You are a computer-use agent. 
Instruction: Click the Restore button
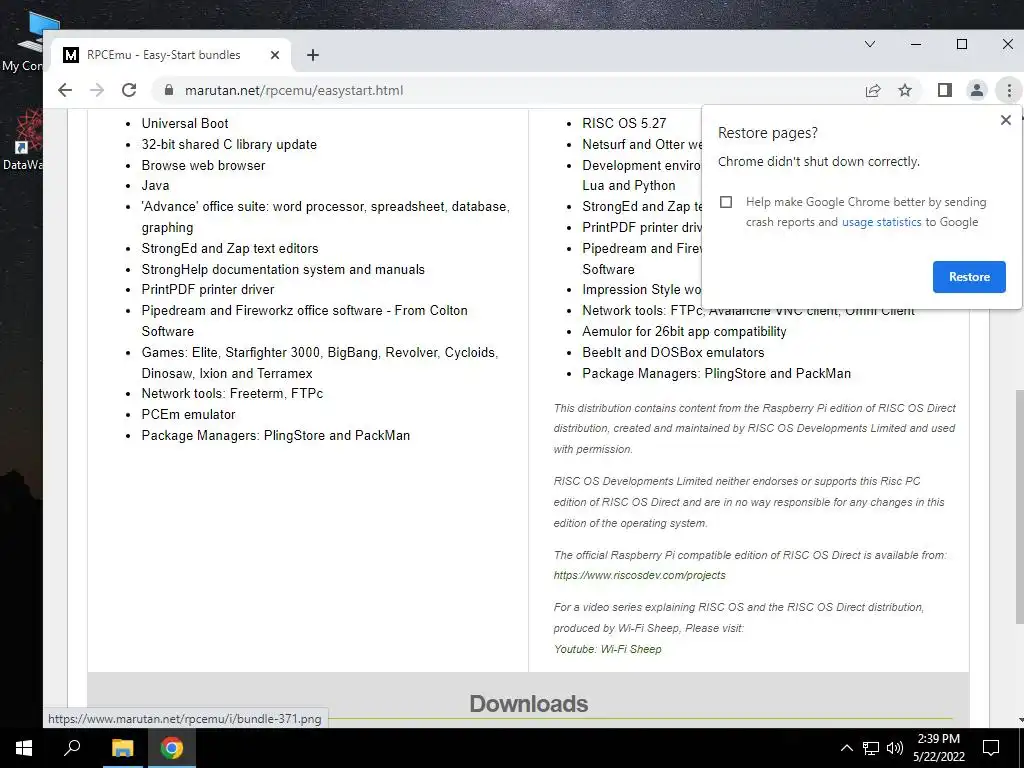click(969, 277)
